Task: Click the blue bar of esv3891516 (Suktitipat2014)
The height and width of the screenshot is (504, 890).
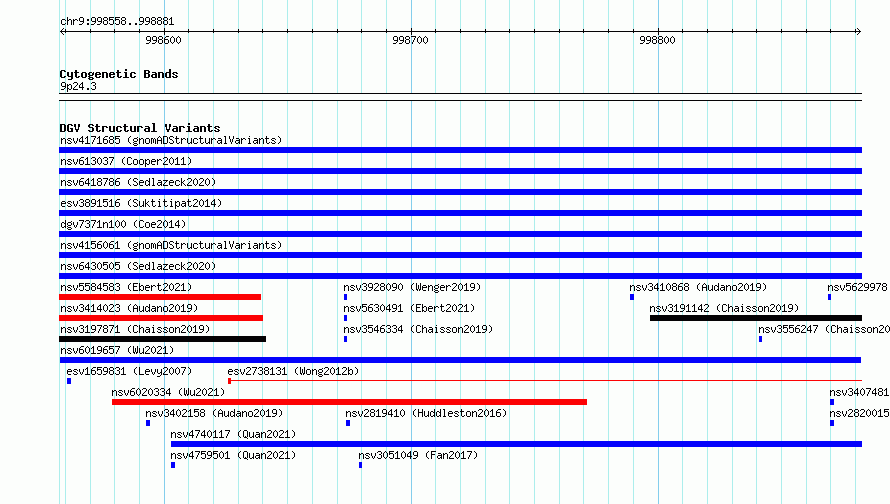Action: [460, 213]
